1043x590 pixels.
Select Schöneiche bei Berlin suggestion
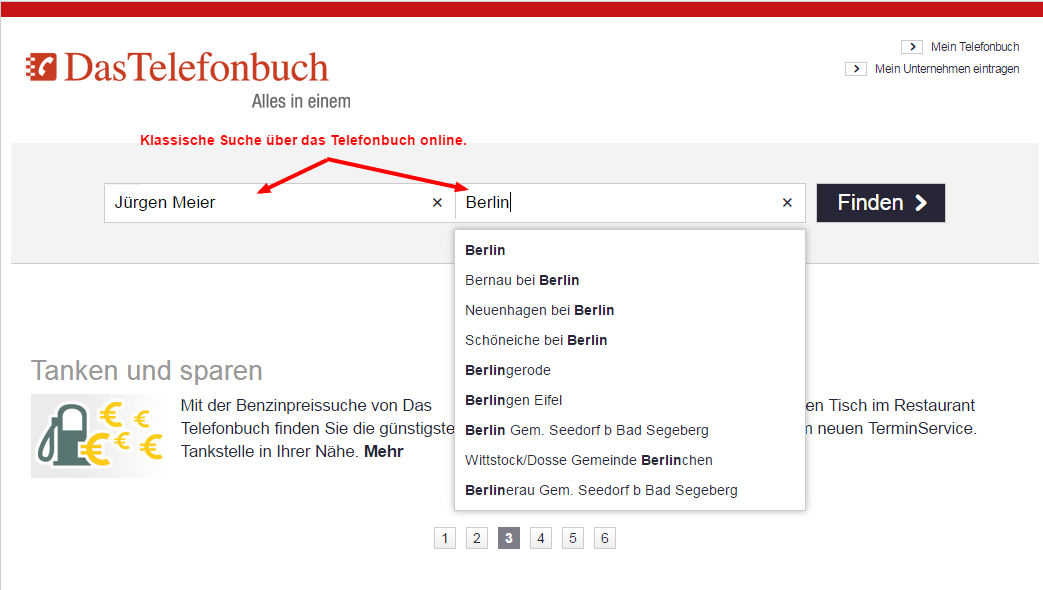coord(536,340)
